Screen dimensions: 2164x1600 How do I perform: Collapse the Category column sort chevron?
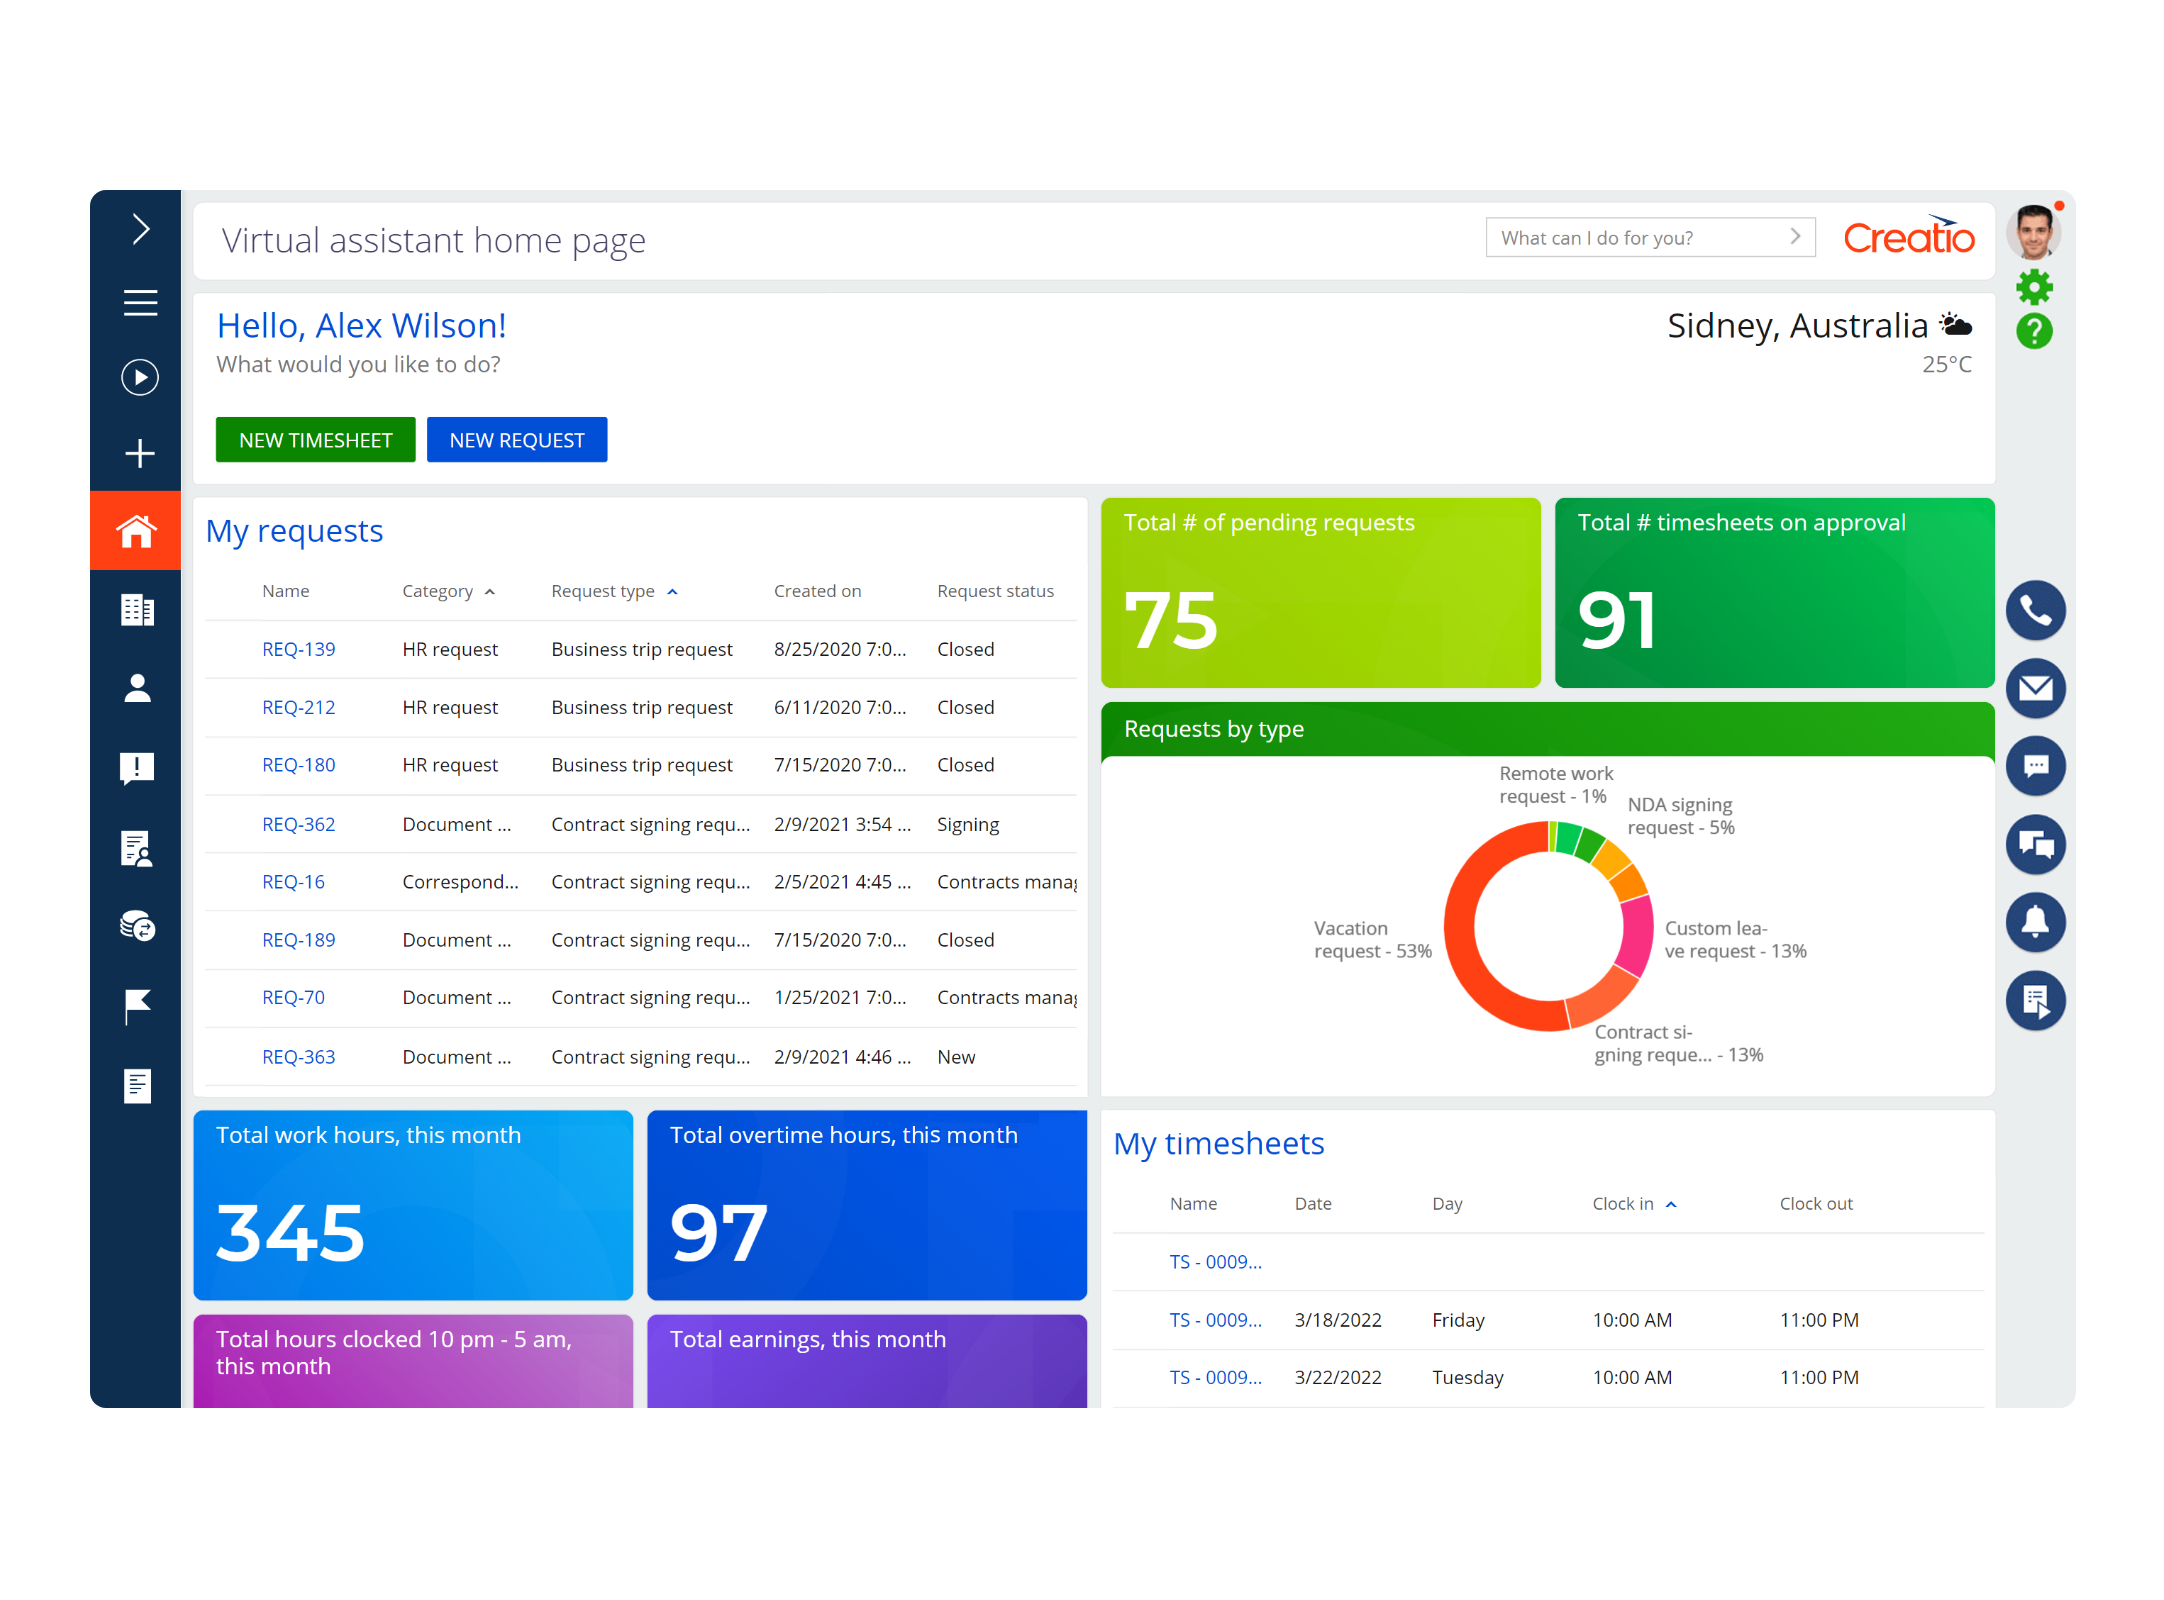point(490,591)
